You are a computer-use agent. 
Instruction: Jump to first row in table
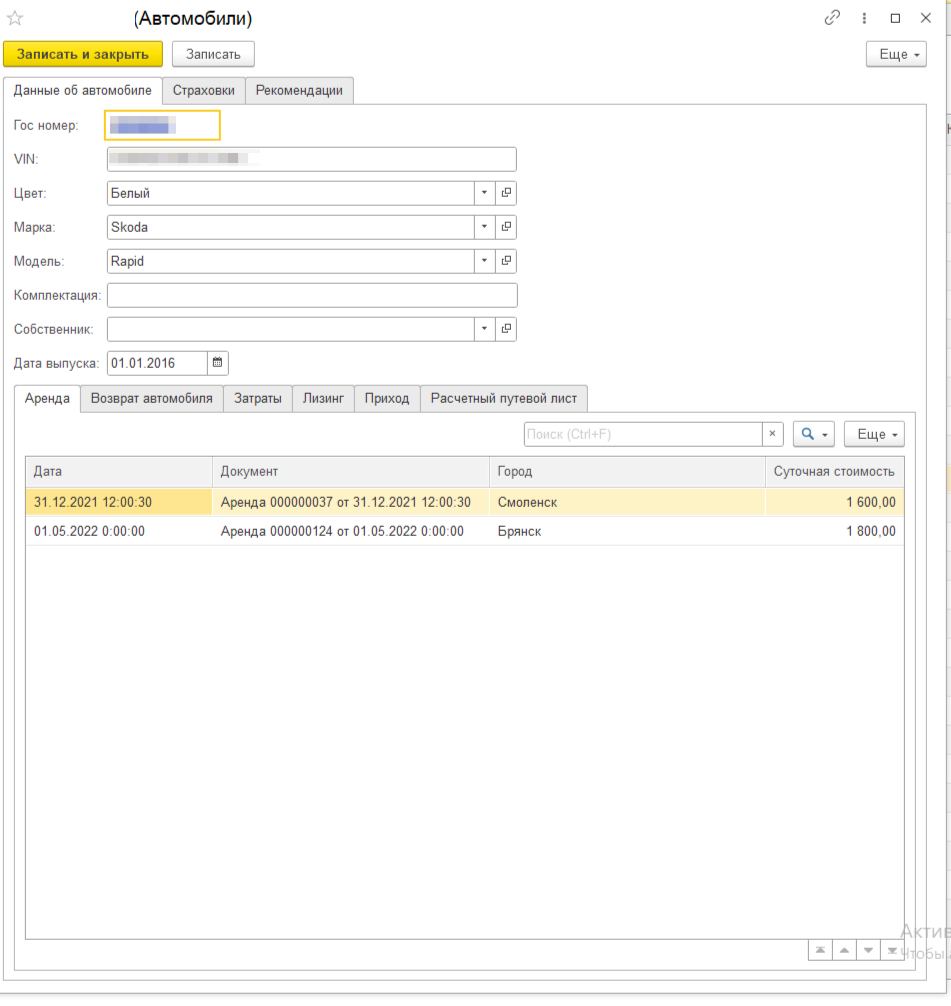(x=819, y=950)
